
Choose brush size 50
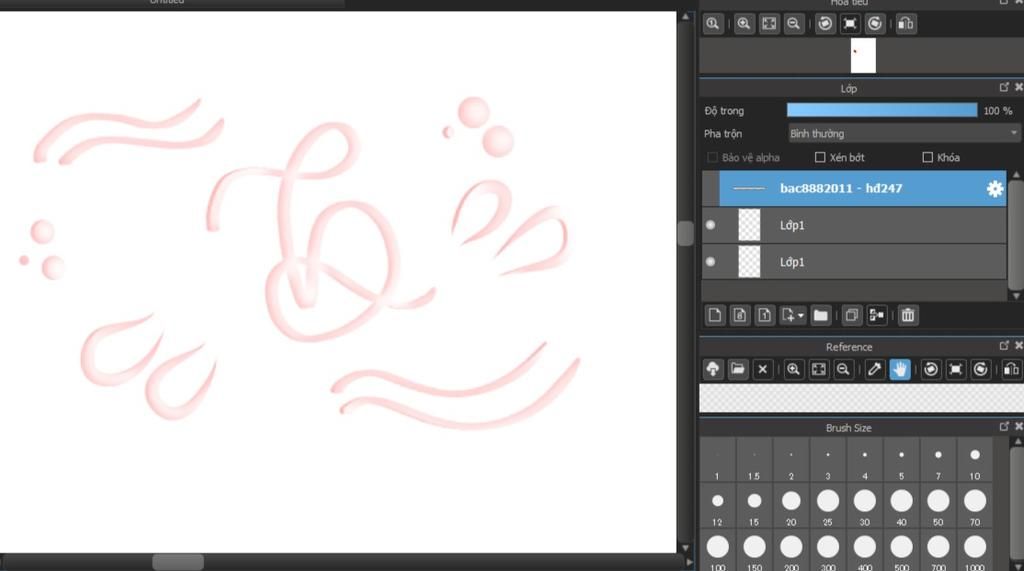938,508
